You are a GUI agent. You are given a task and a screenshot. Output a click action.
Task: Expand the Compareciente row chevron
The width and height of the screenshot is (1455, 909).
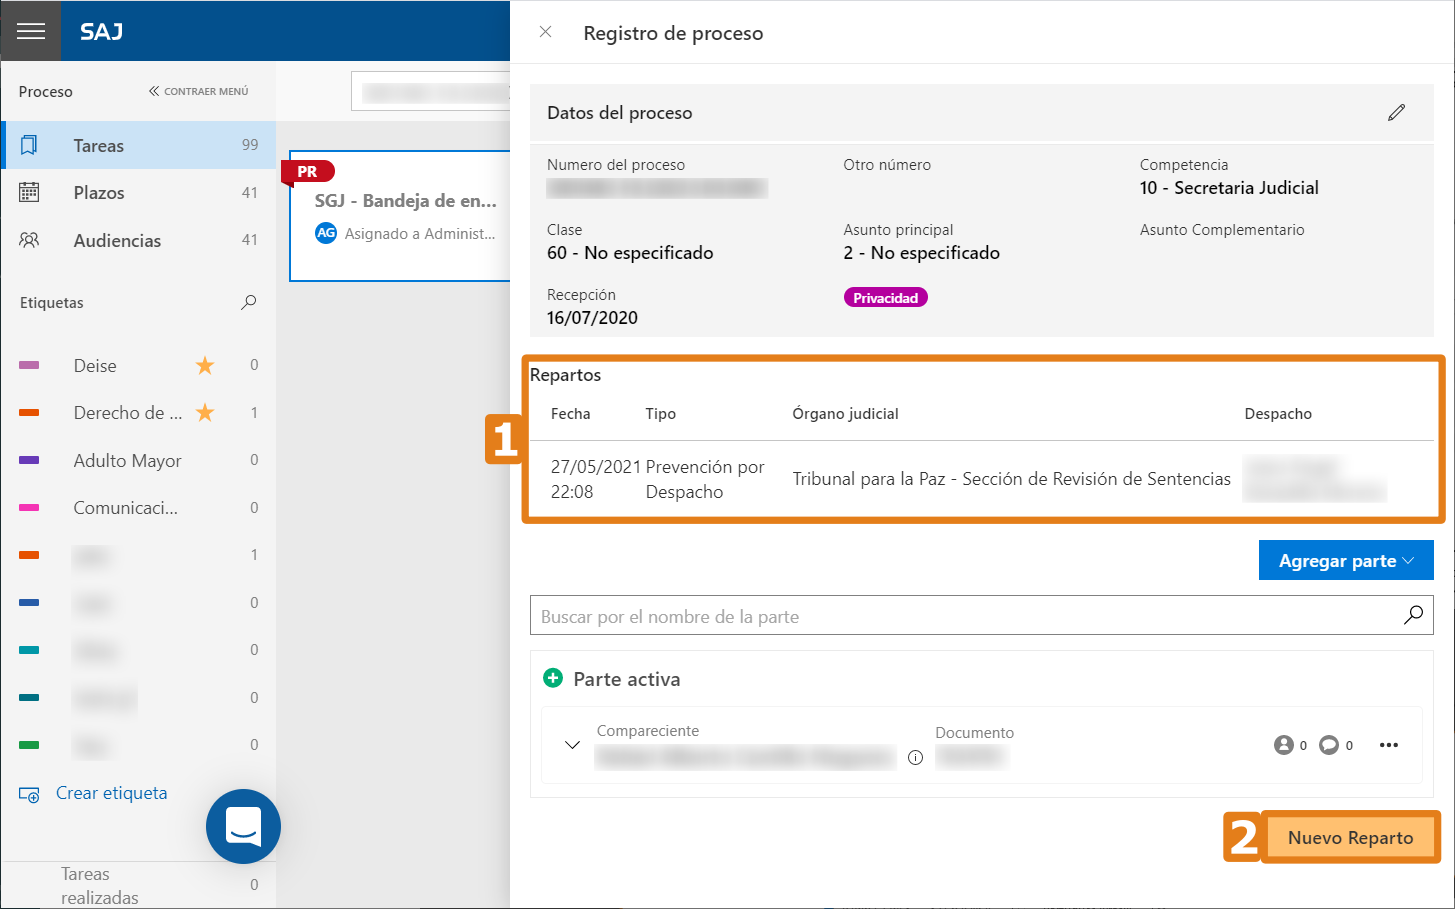572,745
